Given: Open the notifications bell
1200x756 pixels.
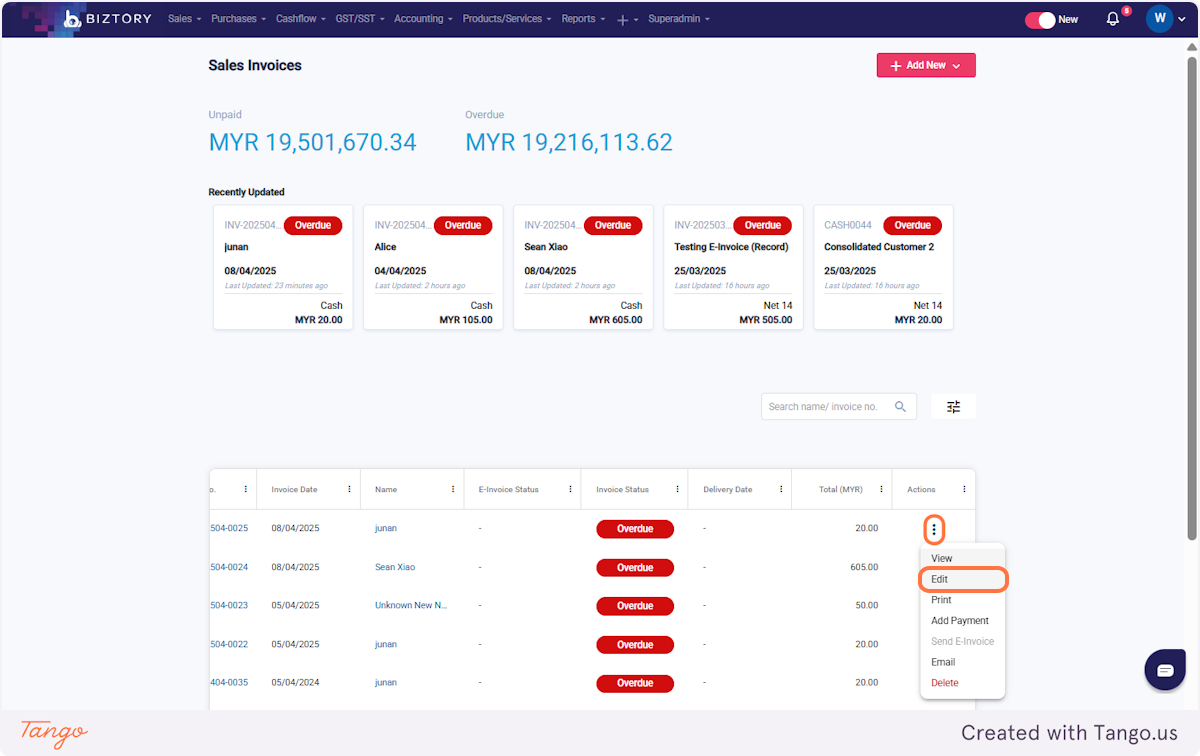Looking at the screenshot, I should click(1113, 19).
